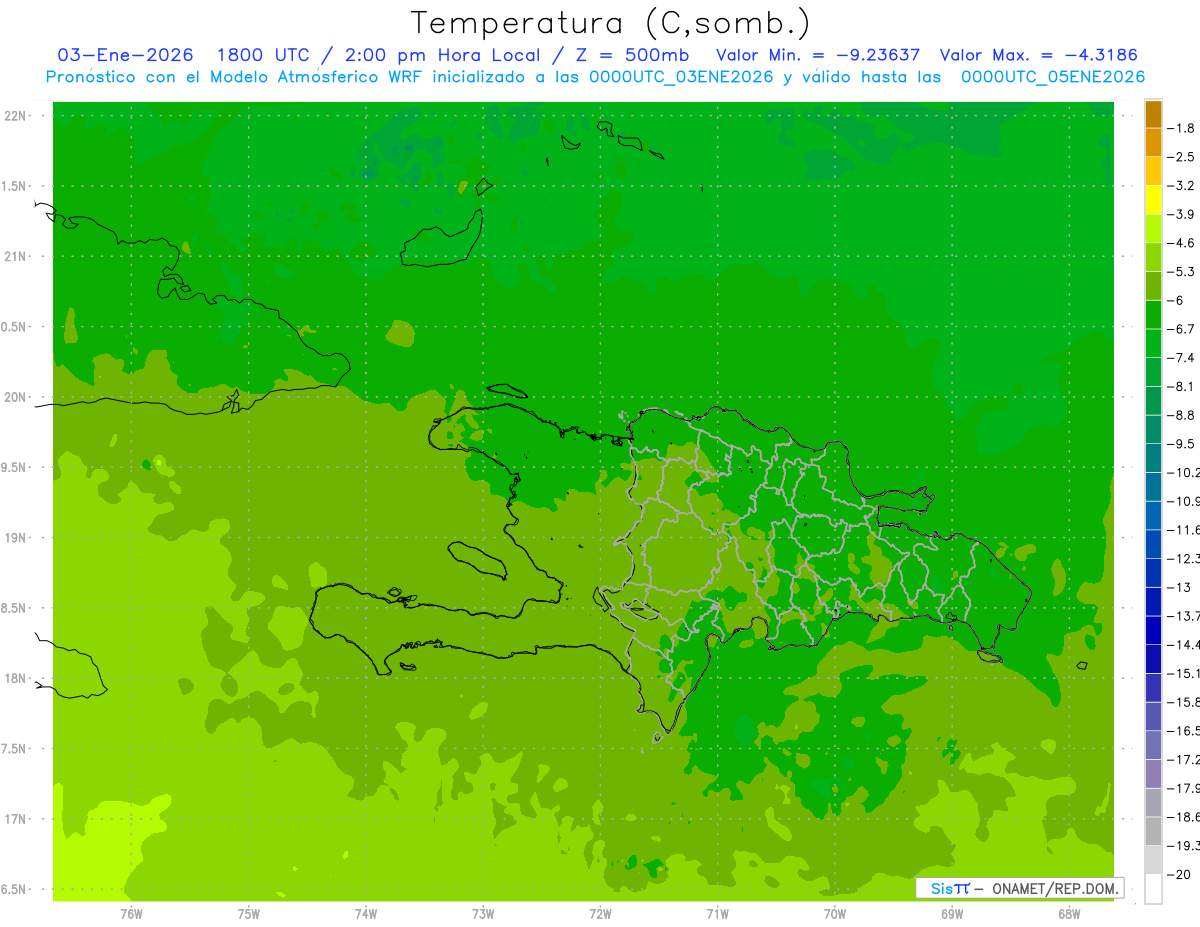Image resolution: width=1200 pixels, height=927 pixels.
Task: Select the 'Z = 500mb' level text
Action: (632, 55)
